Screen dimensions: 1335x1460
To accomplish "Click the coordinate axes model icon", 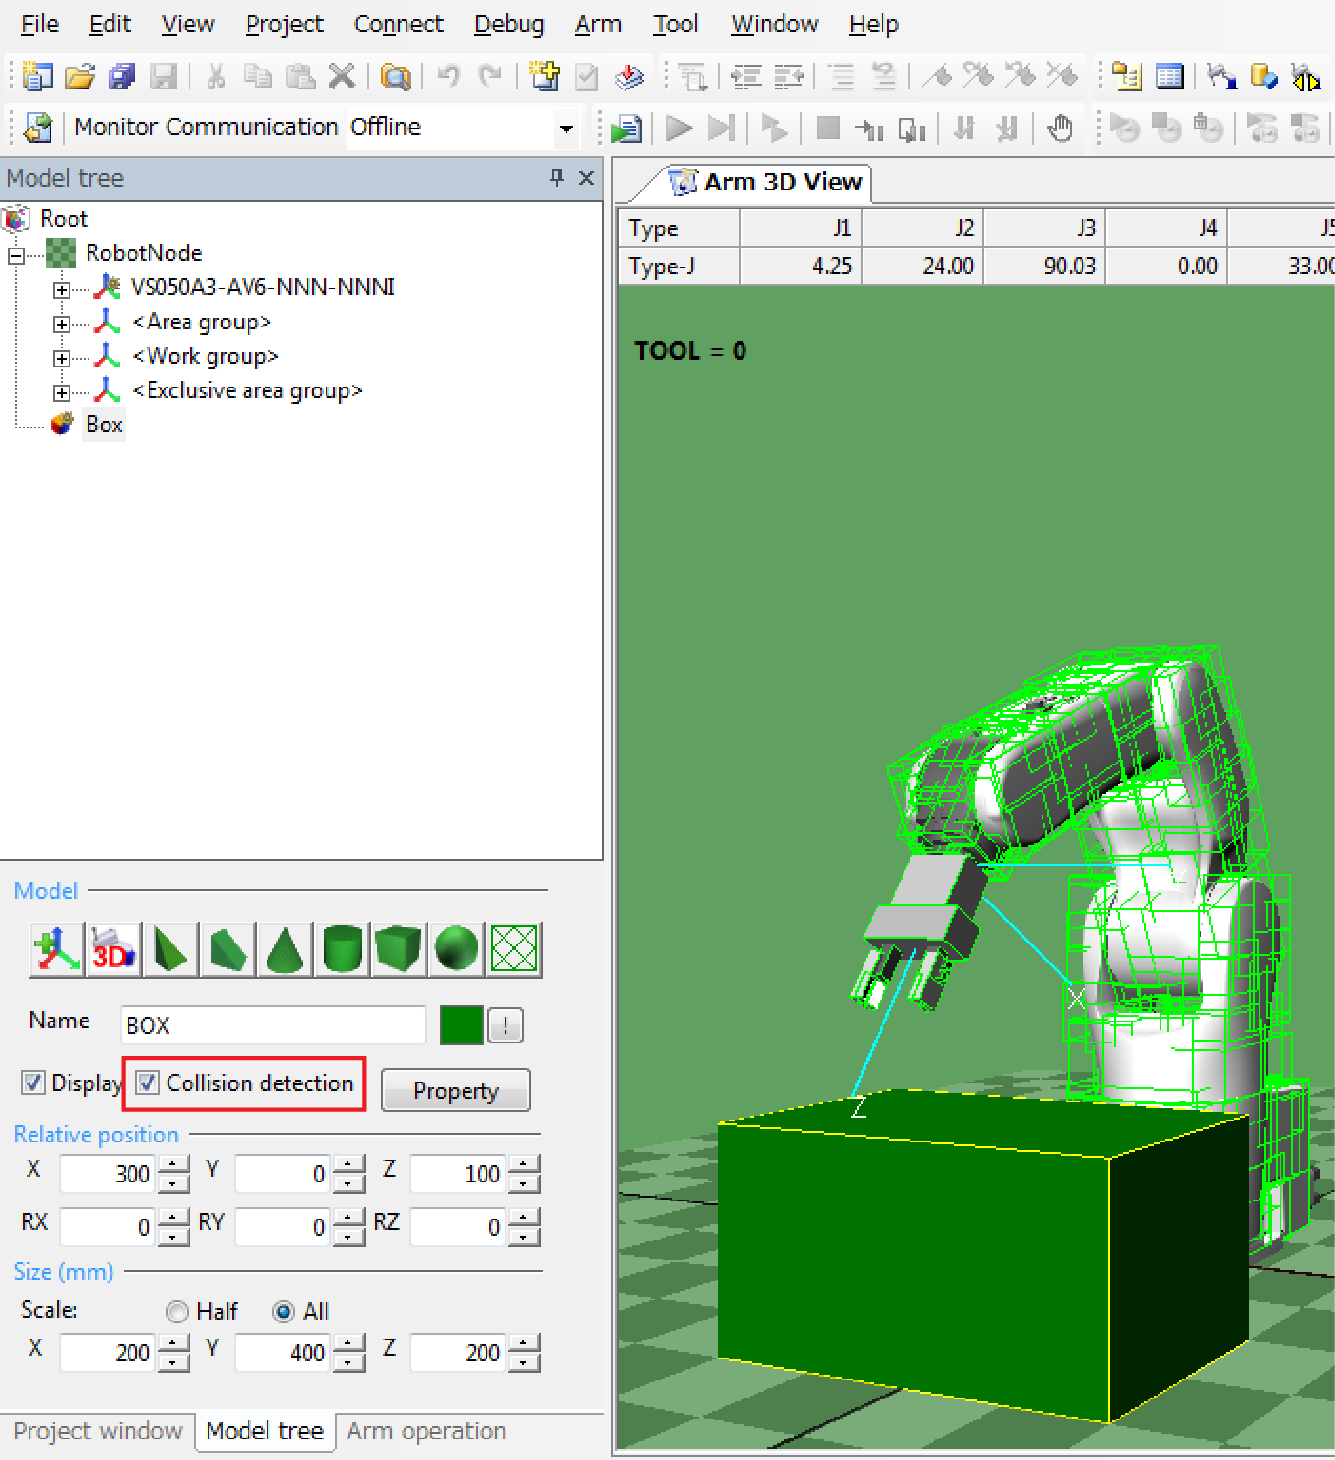I will pyautogui.click(x=56, y=948).
